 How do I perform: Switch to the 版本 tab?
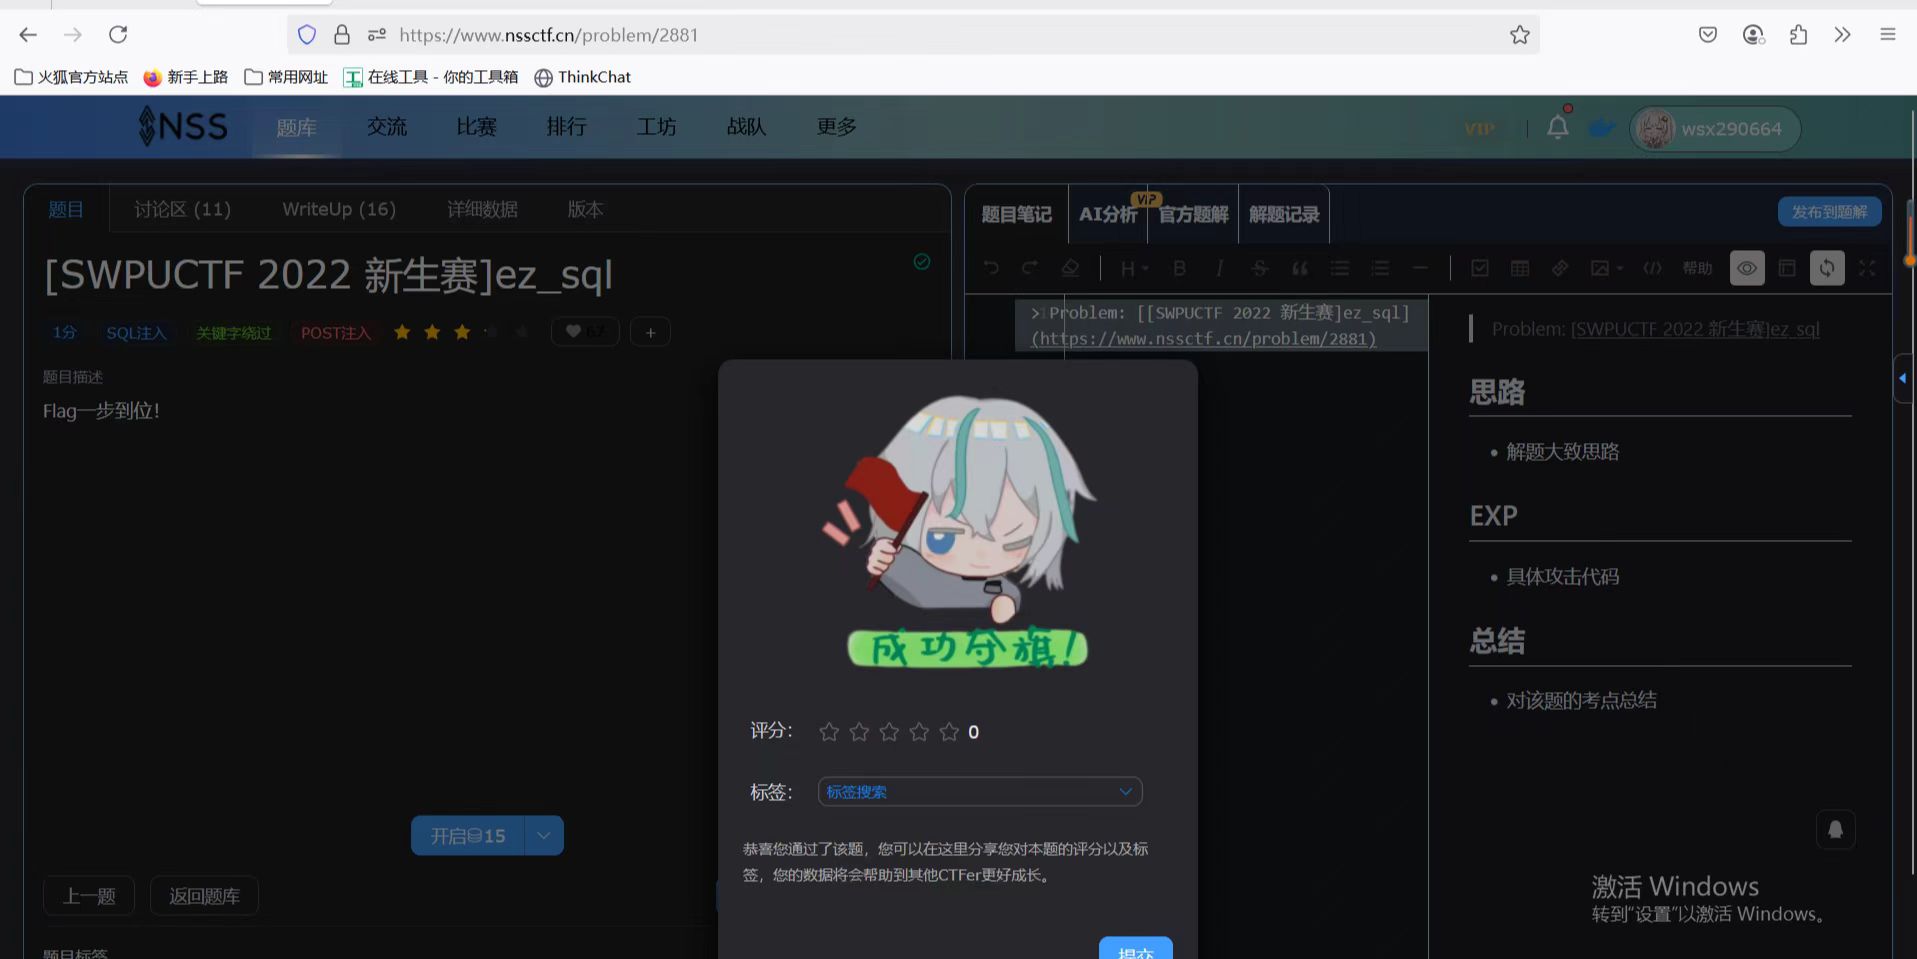585,209
